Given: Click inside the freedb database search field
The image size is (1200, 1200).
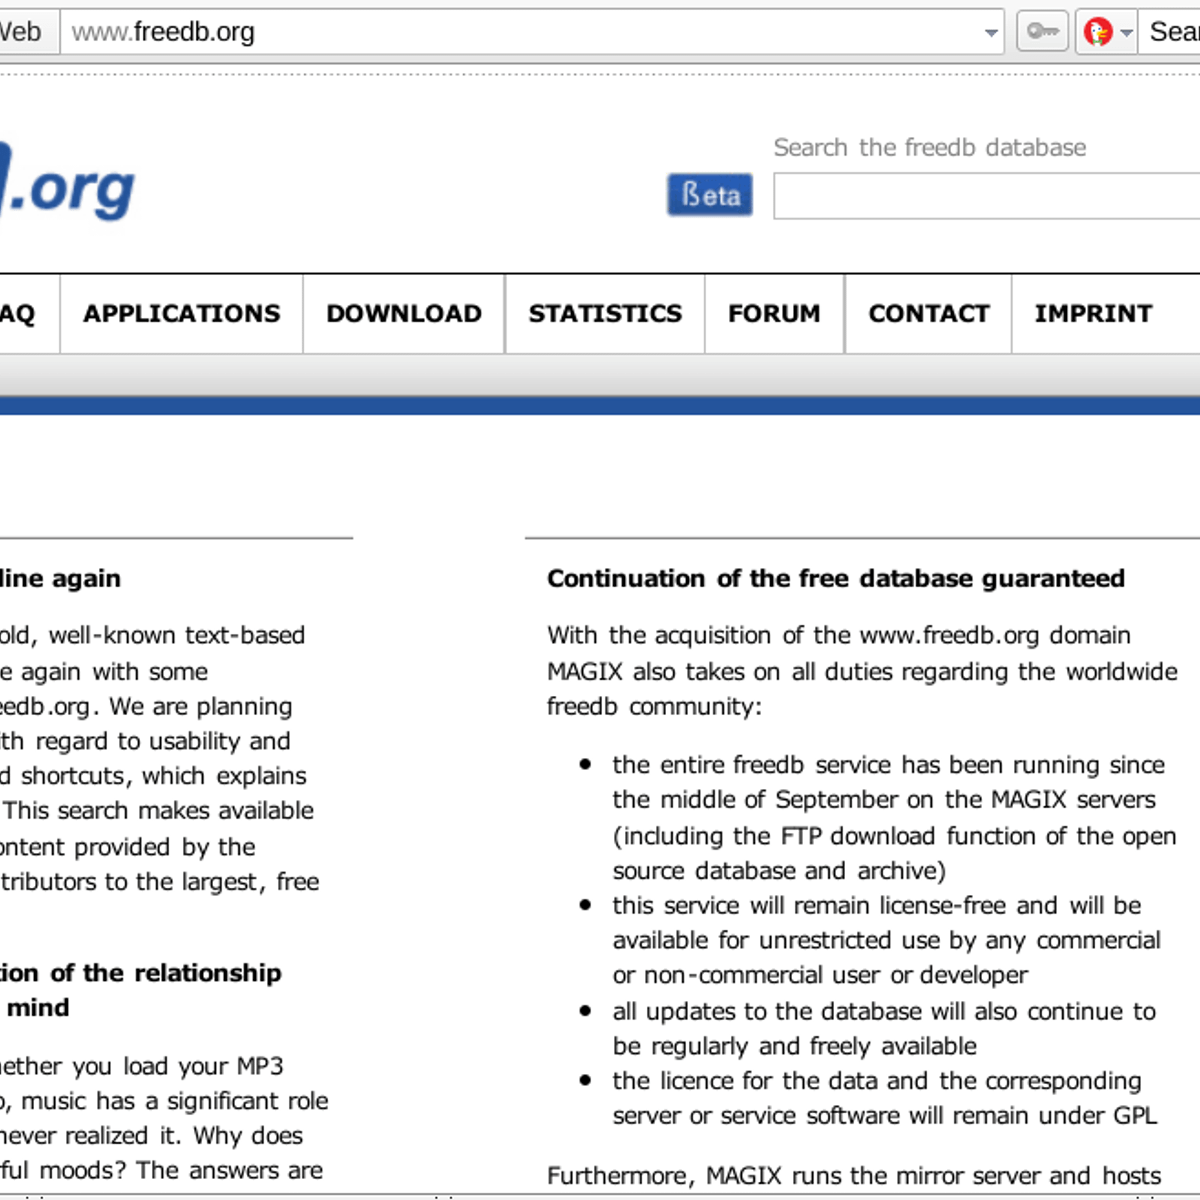Looking at the screenshot, I should pos(985,196).
